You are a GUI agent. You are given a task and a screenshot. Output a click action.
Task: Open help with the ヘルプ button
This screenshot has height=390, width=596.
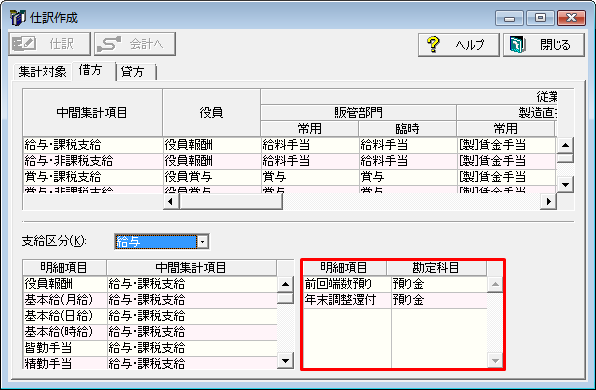click(459, 45)
